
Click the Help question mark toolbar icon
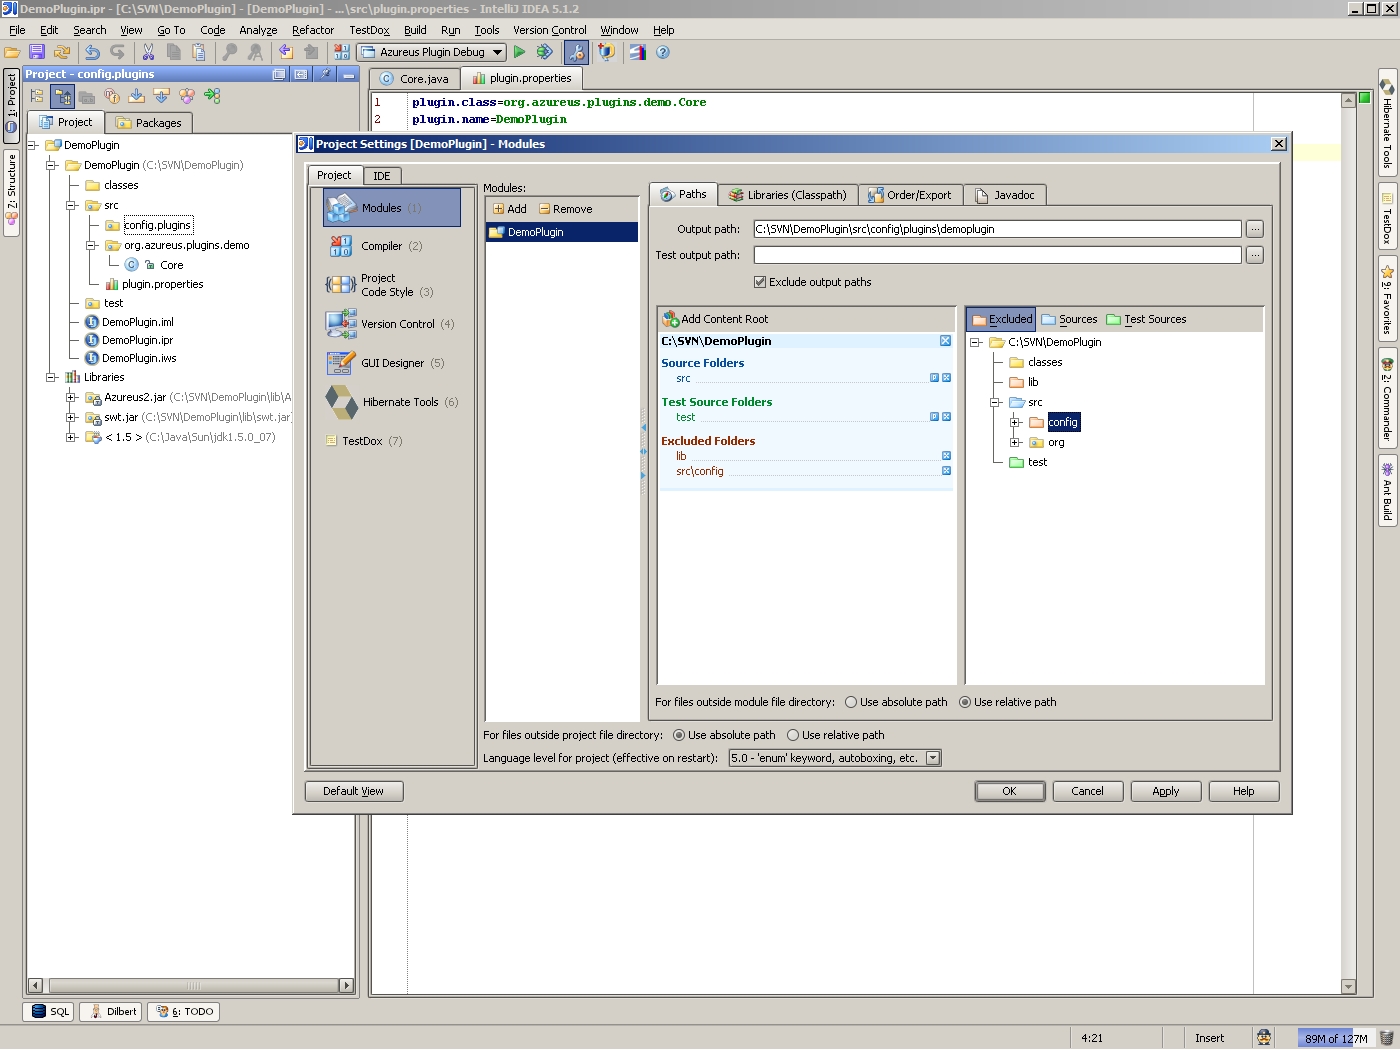662,52
